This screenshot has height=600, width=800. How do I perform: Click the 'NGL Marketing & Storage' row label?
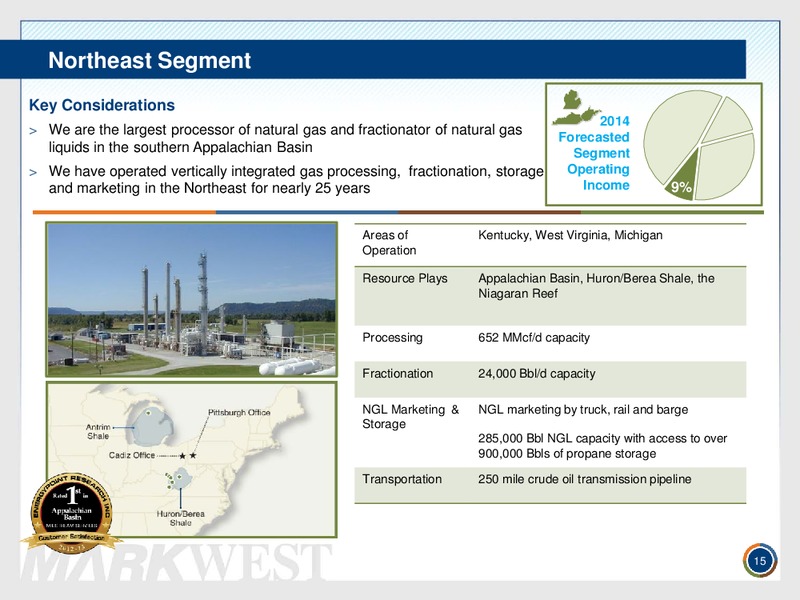pyautogui.click(x=411, y=417)
